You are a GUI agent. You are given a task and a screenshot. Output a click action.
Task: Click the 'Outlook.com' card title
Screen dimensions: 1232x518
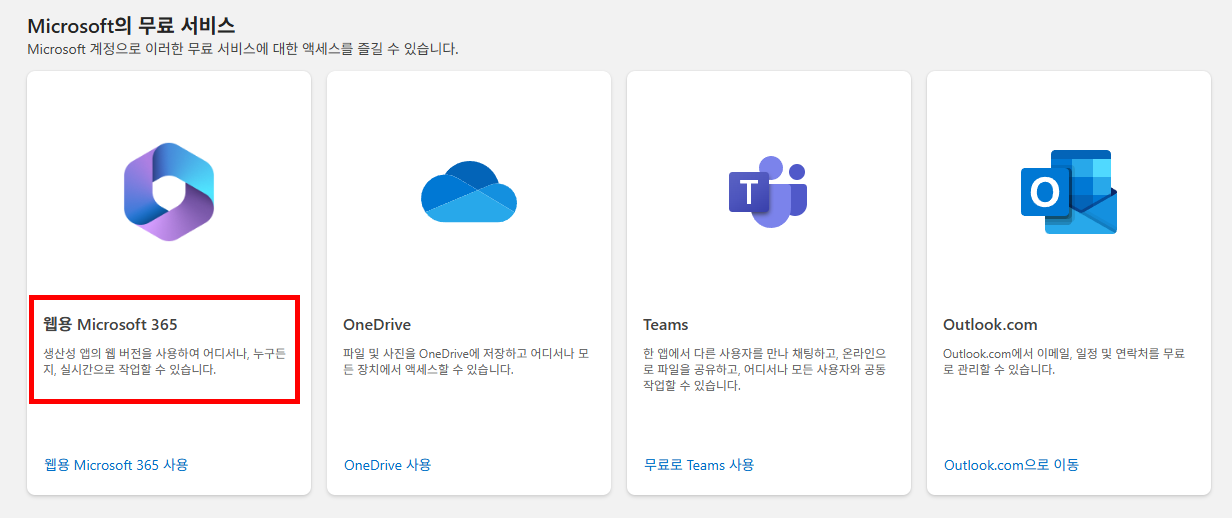[990, 325]
